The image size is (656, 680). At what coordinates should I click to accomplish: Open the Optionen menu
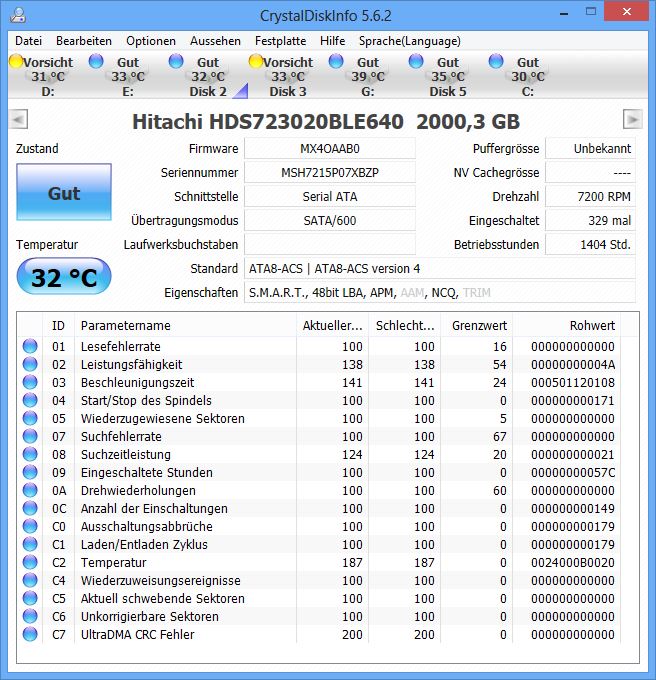click(151, 41)
